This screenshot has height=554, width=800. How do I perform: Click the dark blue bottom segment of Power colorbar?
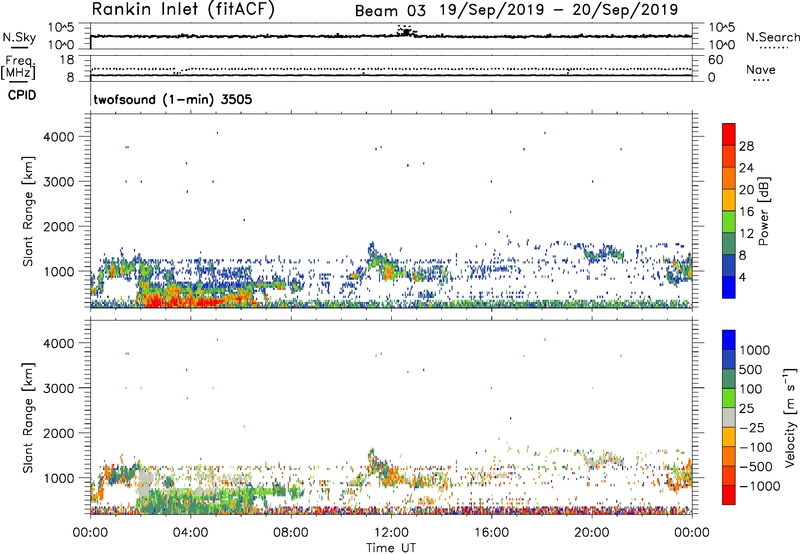point(729,287)
